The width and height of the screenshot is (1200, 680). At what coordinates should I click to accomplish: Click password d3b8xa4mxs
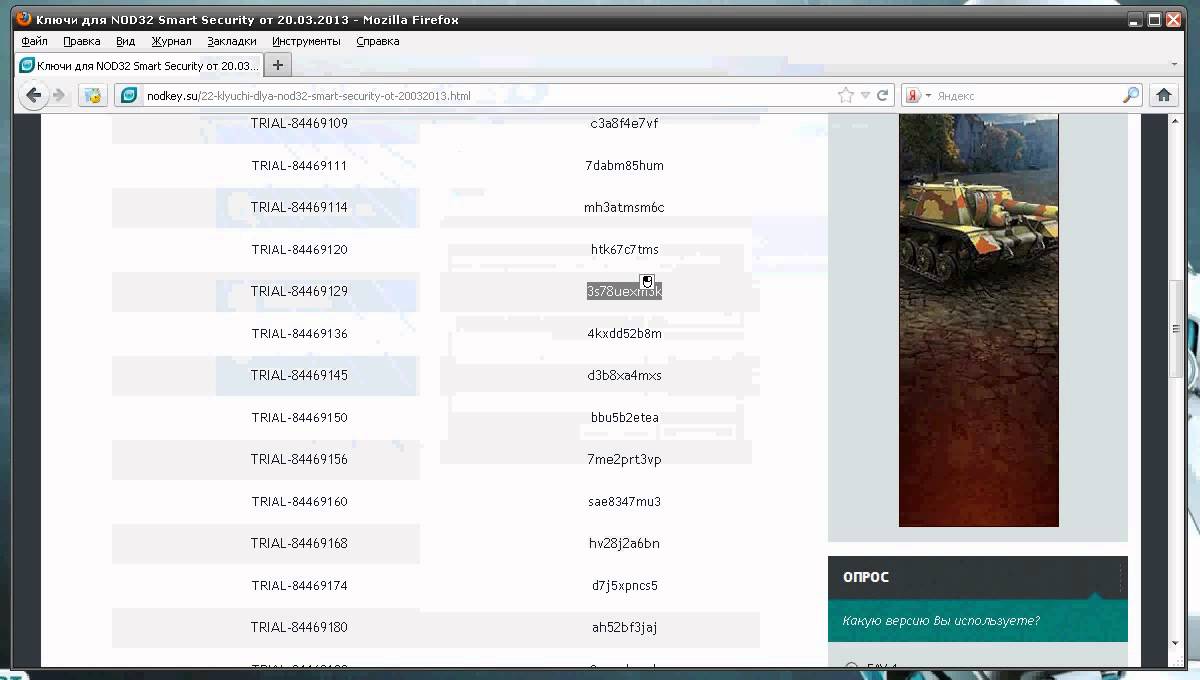pyautogui.click(x=624, y=376)
